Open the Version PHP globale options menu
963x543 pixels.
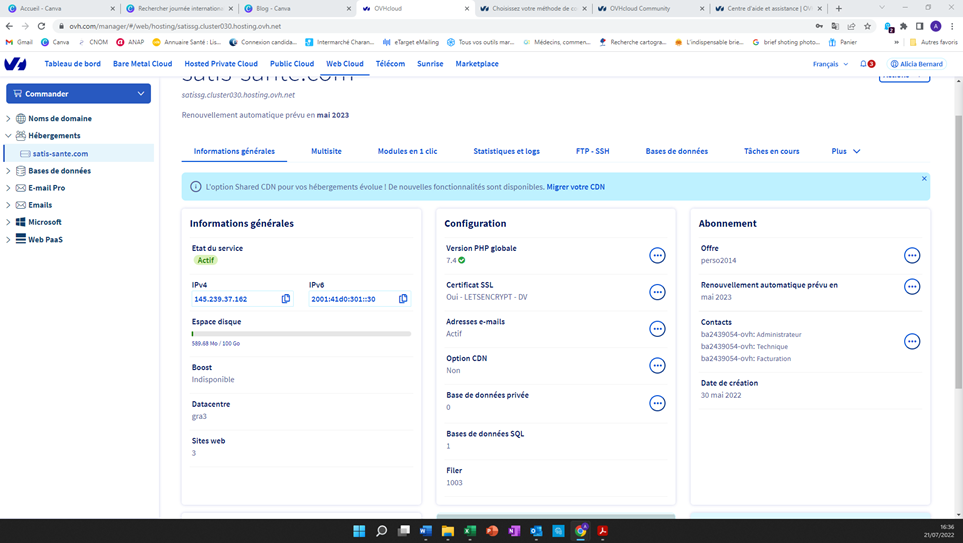tap(657, 256)
